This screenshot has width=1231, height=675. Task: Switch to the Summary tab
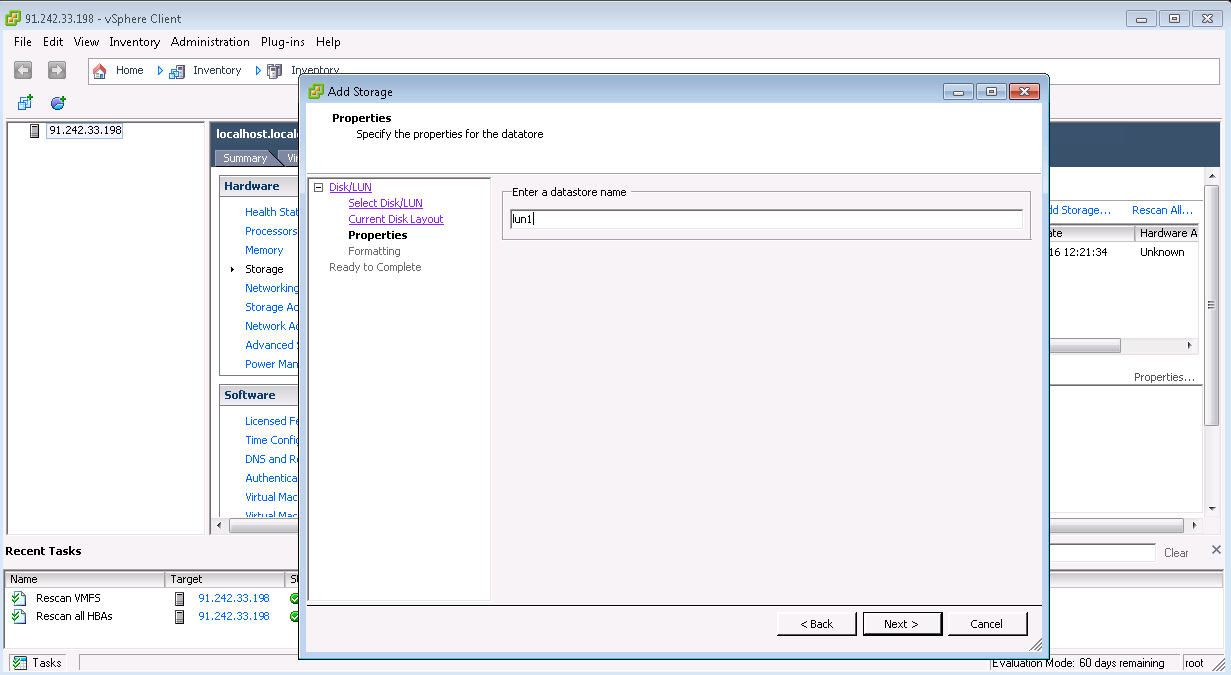[x=245, y=158]
